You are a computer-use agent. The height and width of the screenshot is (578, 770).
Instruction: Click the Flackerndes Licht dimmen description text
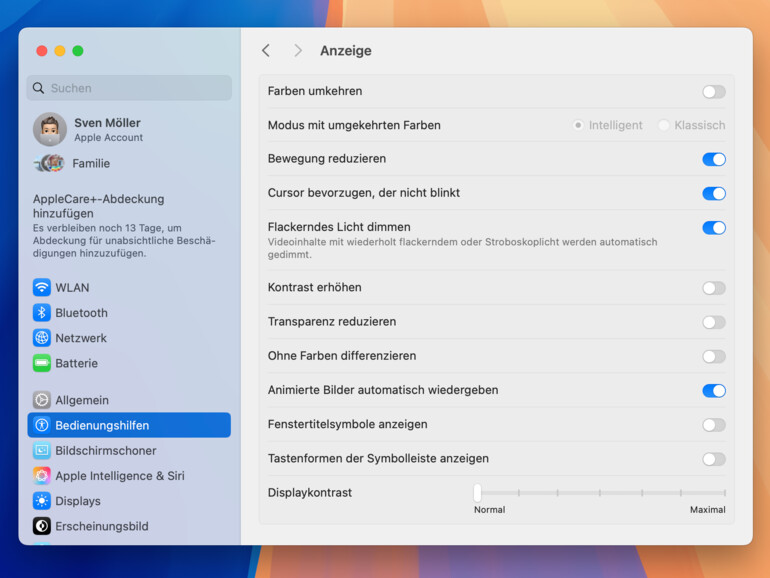(x=462, y=248)
